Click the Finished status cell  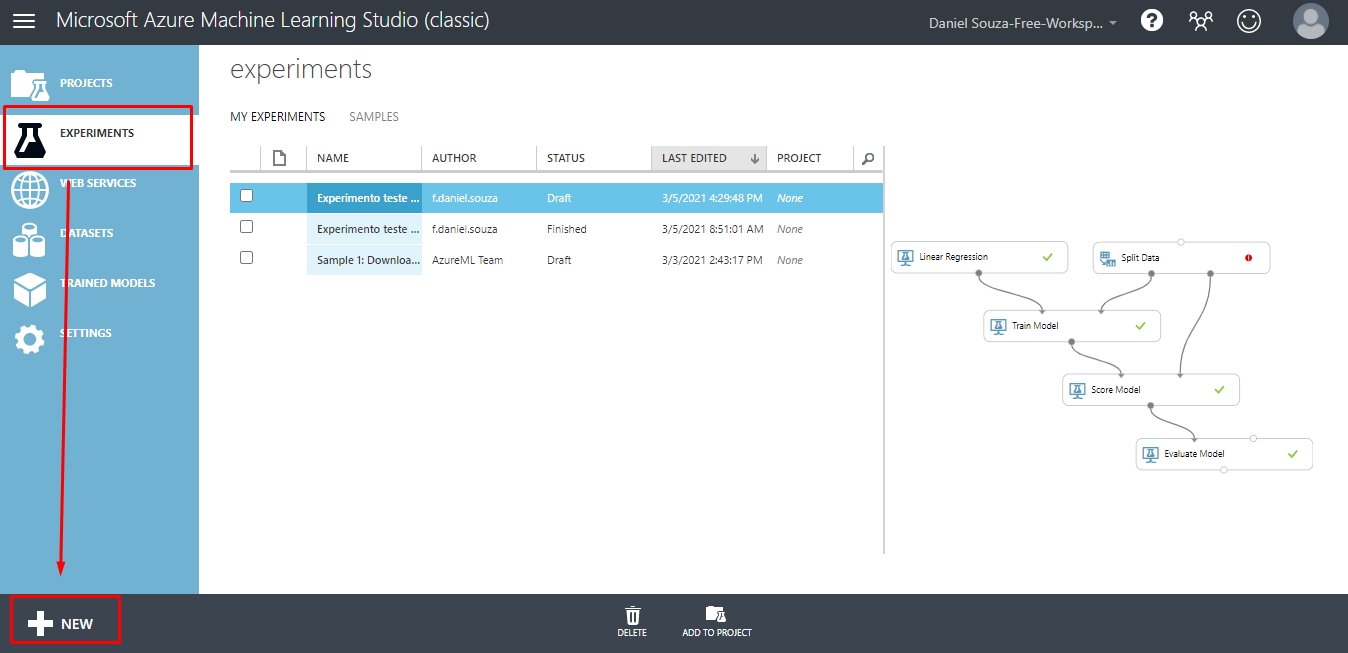click(567, 229)
